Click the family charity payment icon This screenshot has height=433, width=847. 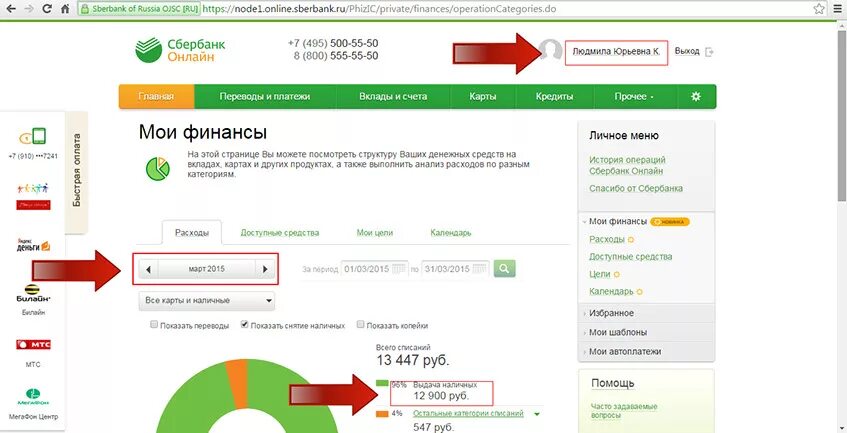click(x=33, y=188)
